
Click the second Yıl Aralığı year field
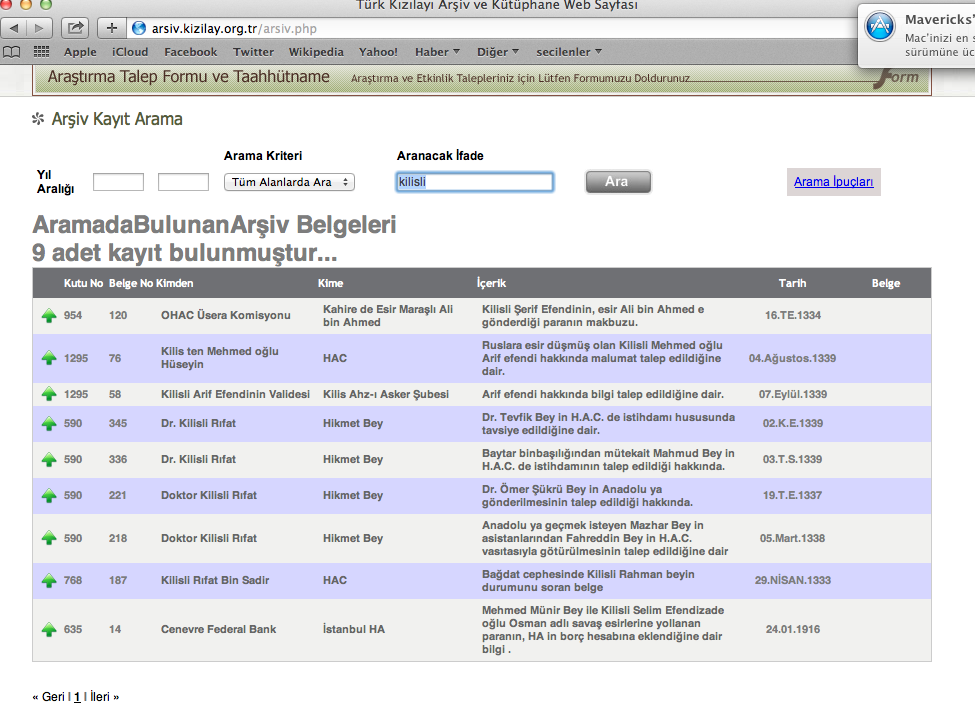183,182
